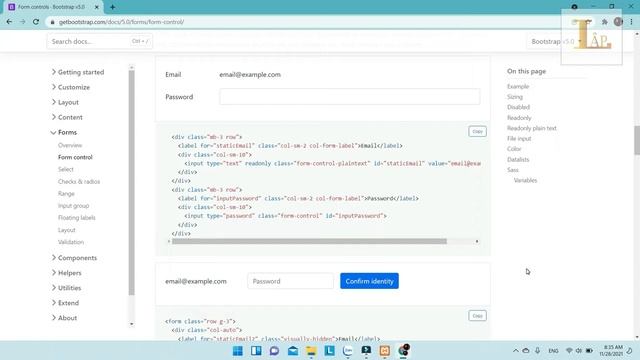Viewport: 640px width, 360px height.
Task: Jump to Variables under Sass
Action: click(525, 180)
